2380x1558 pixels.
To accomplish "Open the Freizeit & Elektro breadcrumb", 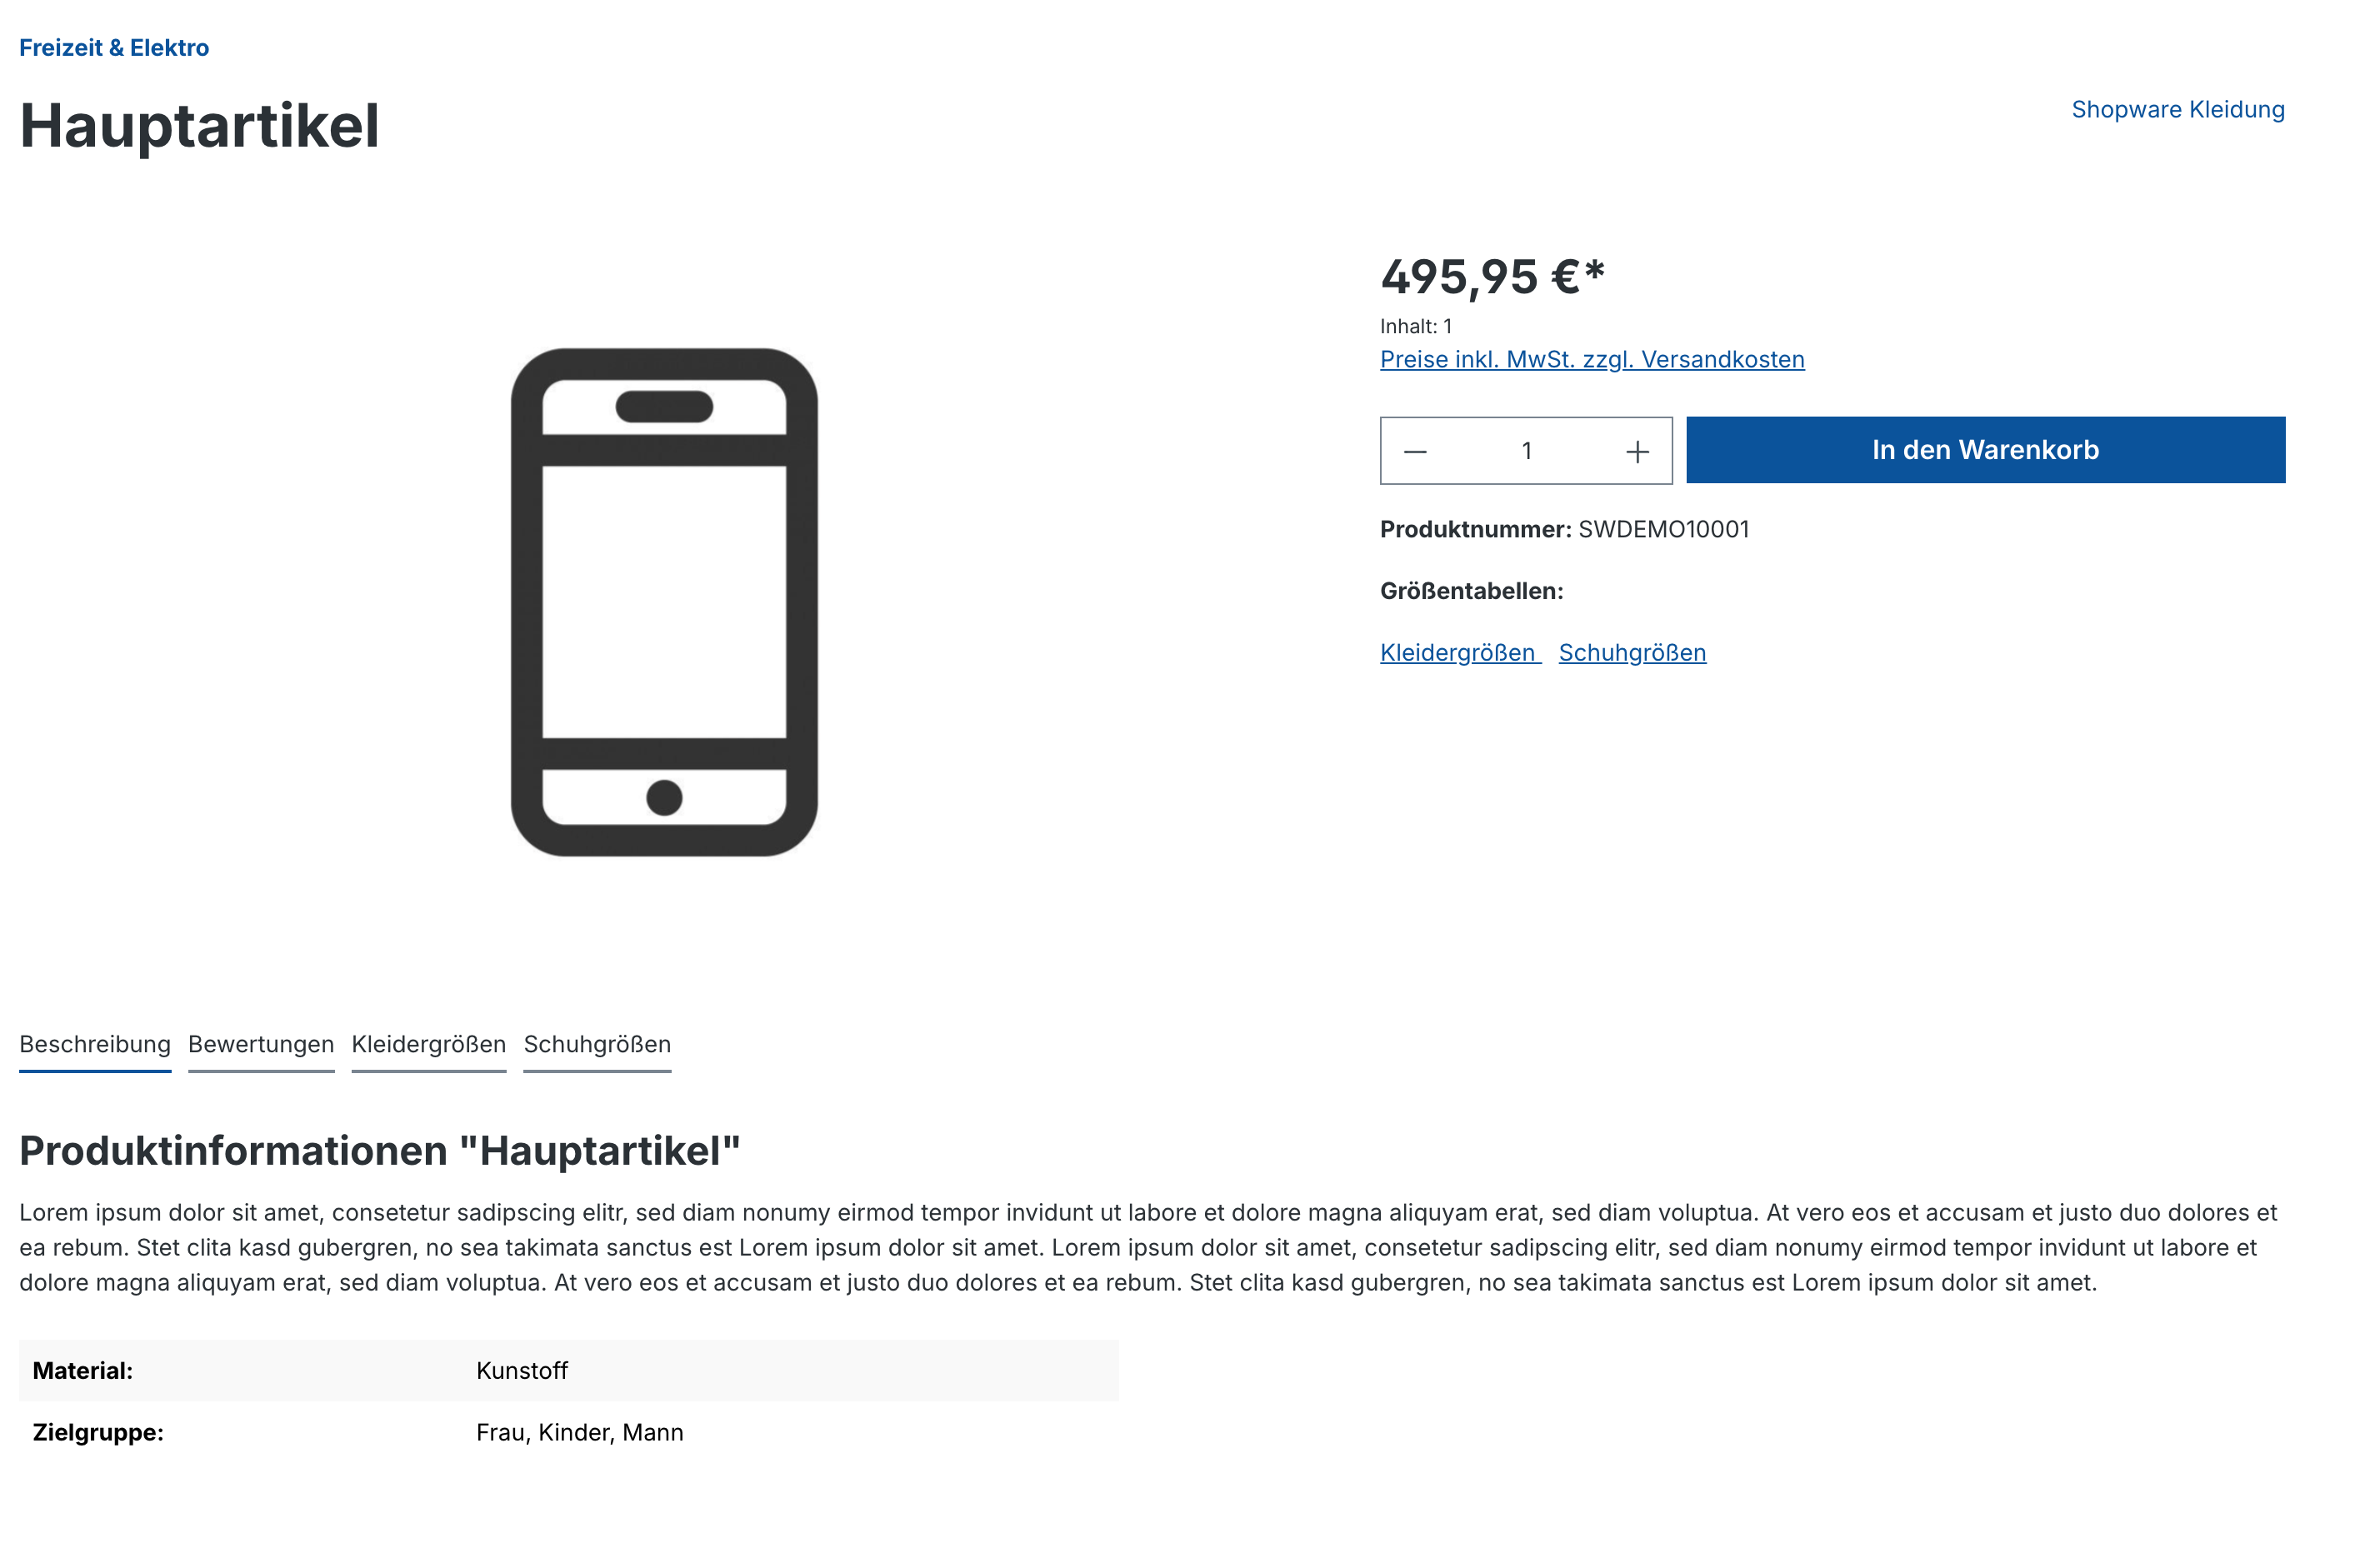I will pos(114,48).
